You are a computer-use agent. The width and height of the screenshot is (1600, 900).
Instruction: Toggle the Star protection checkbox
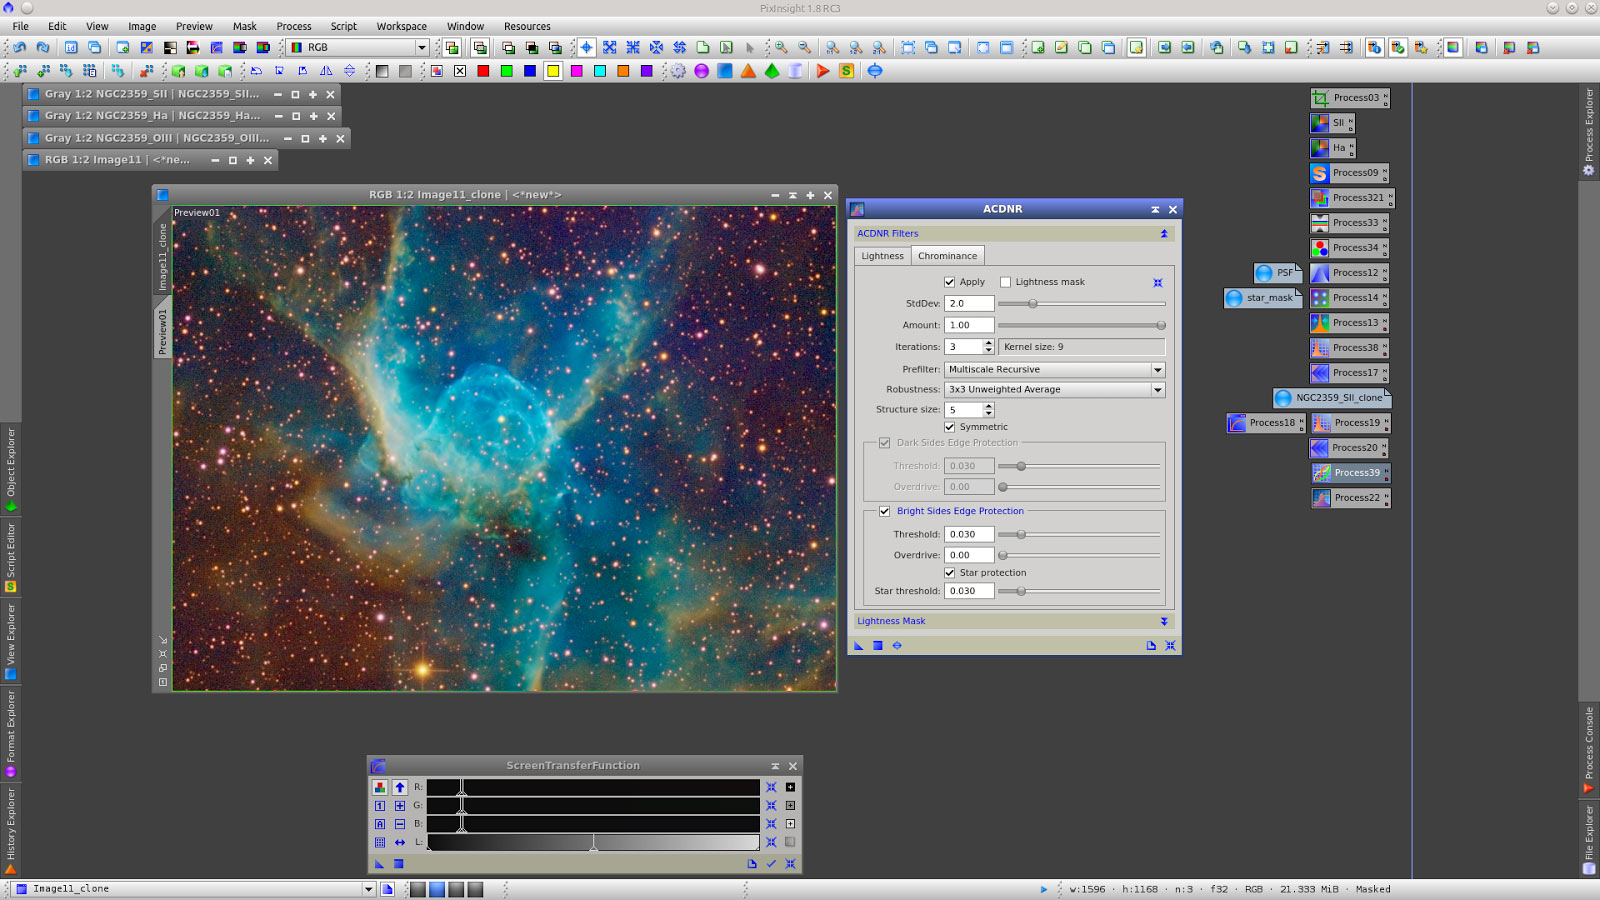tap(950, 573)
